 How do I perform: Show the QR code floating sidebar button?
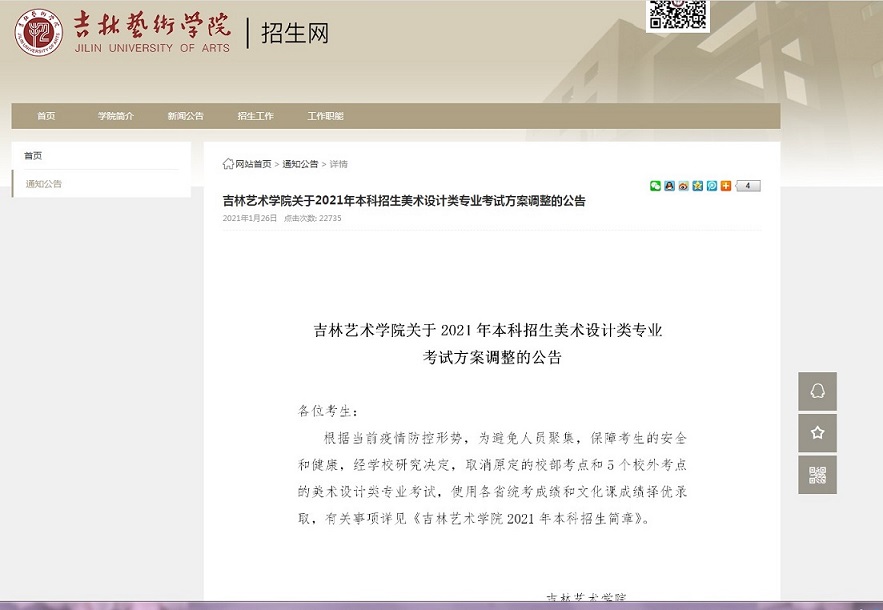817,475
